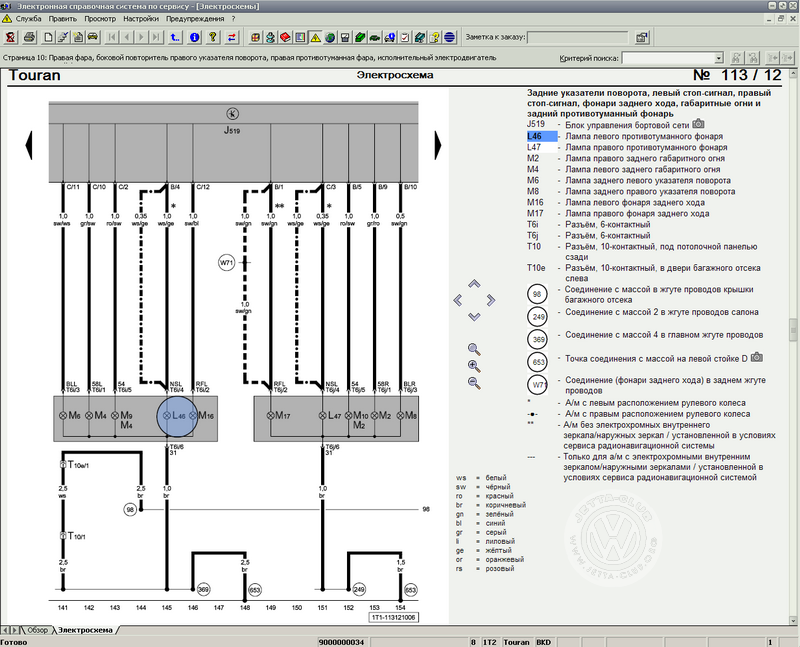Click the red book toolbar icon

[x=285, y=37]
